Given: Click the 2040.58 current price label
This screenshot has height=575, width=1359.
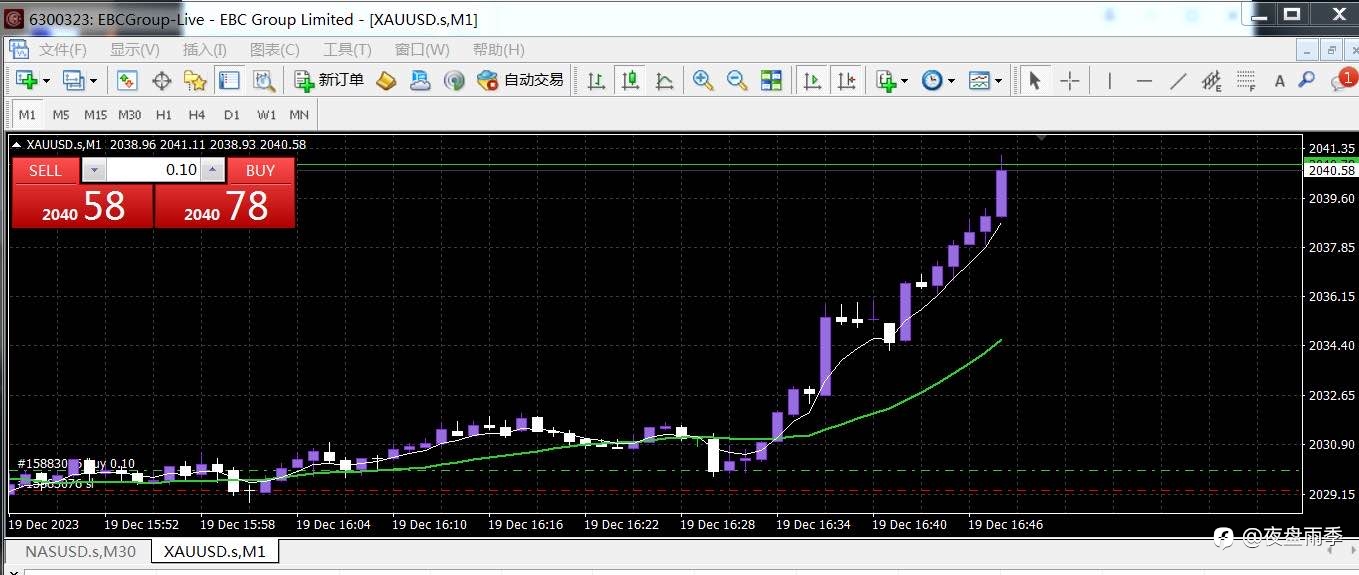Looking at the screenshot, I should pyautogui.click(x=1331, y=171).
